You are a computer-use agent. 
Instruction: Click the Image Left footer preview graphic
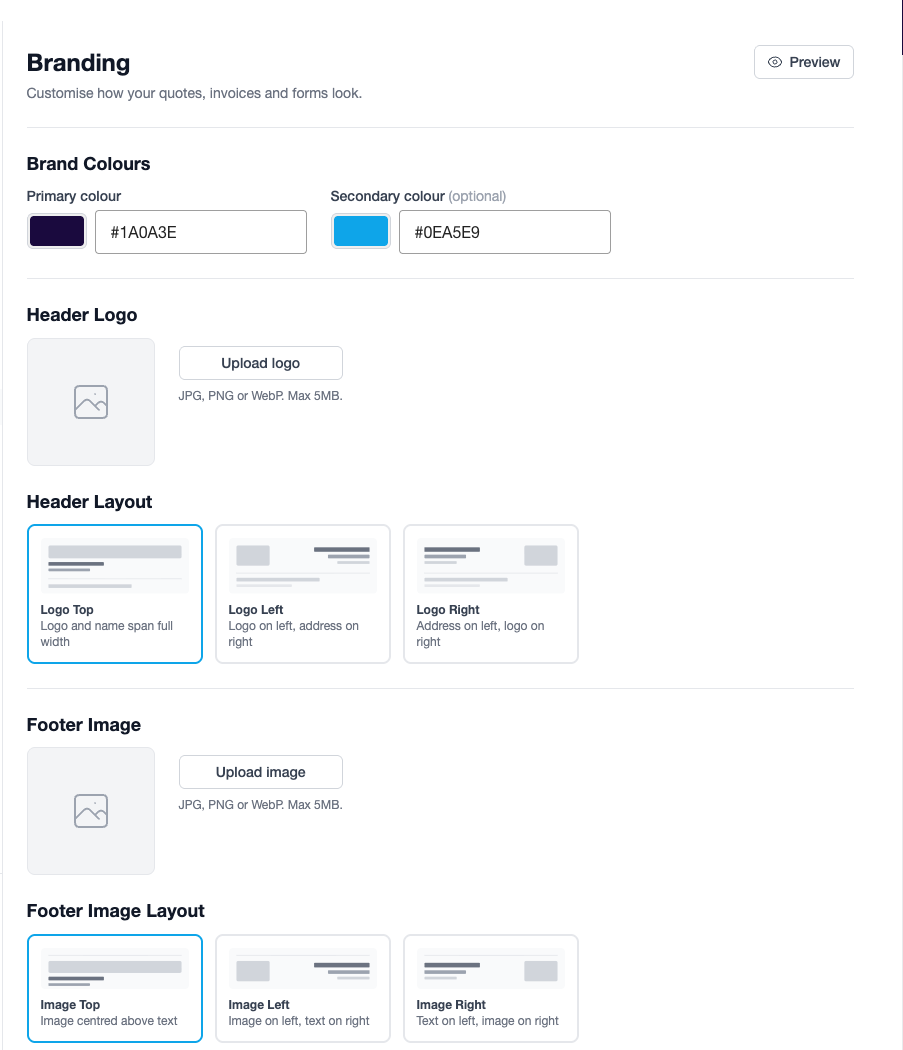tap(303, 968)
